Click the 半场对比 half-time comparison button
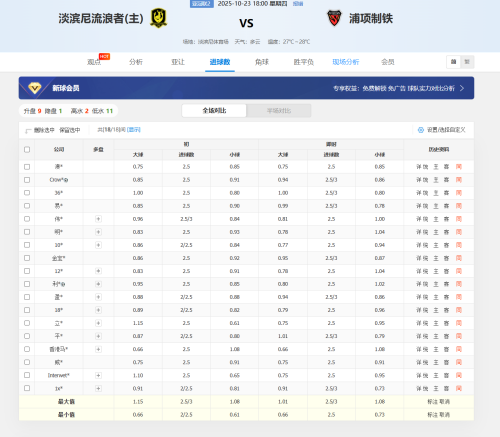Image resolution: width=500 pixels, height=437 pixels. [x=279, y=111]
